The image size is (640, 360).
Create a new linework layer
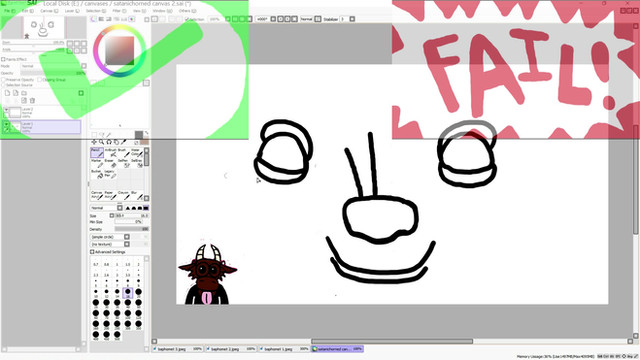pos(16,93)
